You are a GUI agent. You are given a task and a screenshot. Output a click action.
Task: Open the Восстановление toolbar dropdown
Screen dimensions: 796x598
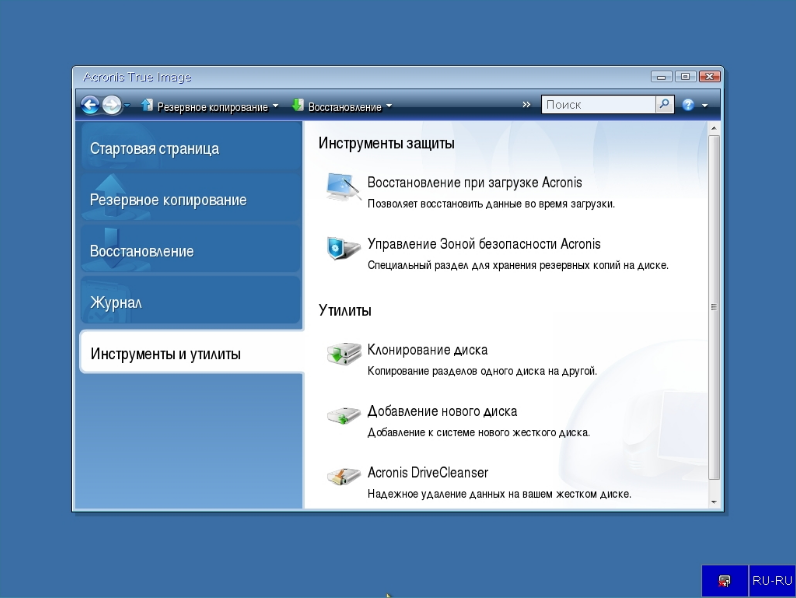point(342,106)
